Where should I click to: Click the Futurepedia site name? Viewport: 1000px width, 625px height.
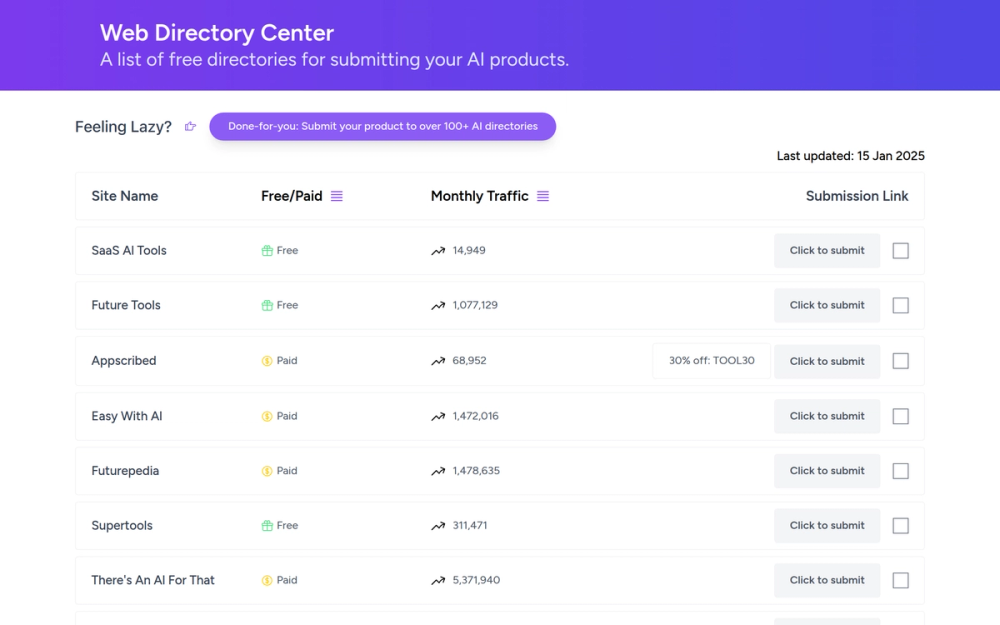125,471
